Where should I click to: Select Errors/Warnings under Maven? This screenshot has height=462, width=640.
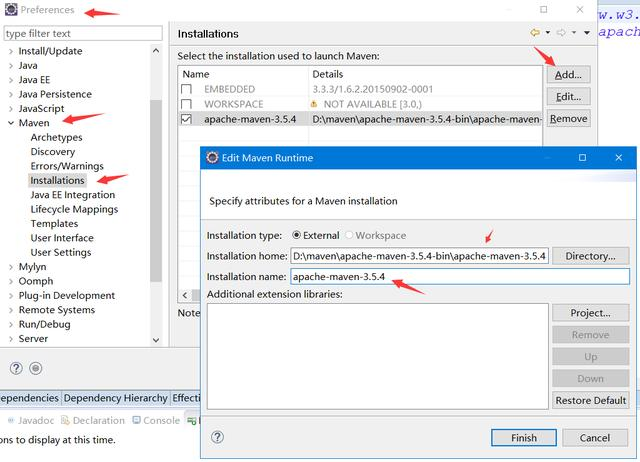pyautogui.click(x=67, y=166)
